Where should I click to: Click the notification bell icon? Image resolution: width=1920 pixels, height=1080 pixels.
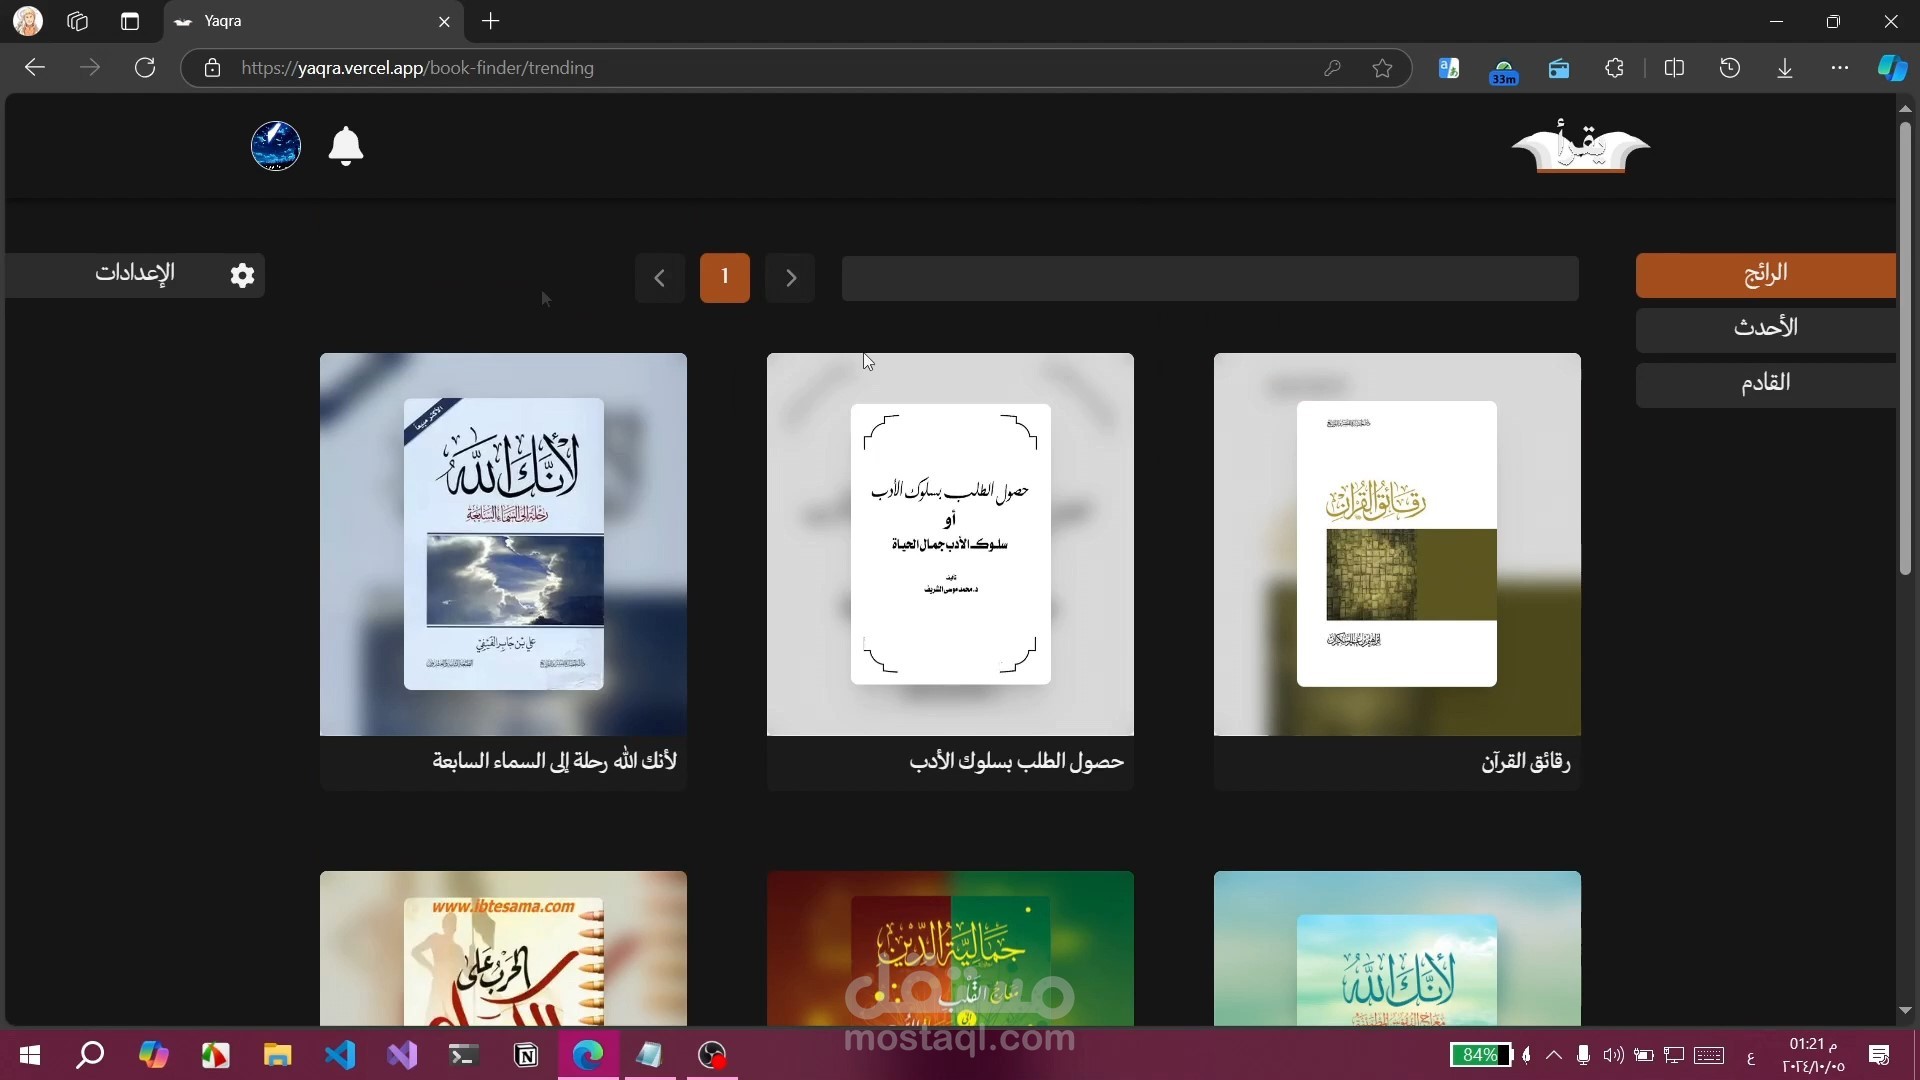point(345,147)
